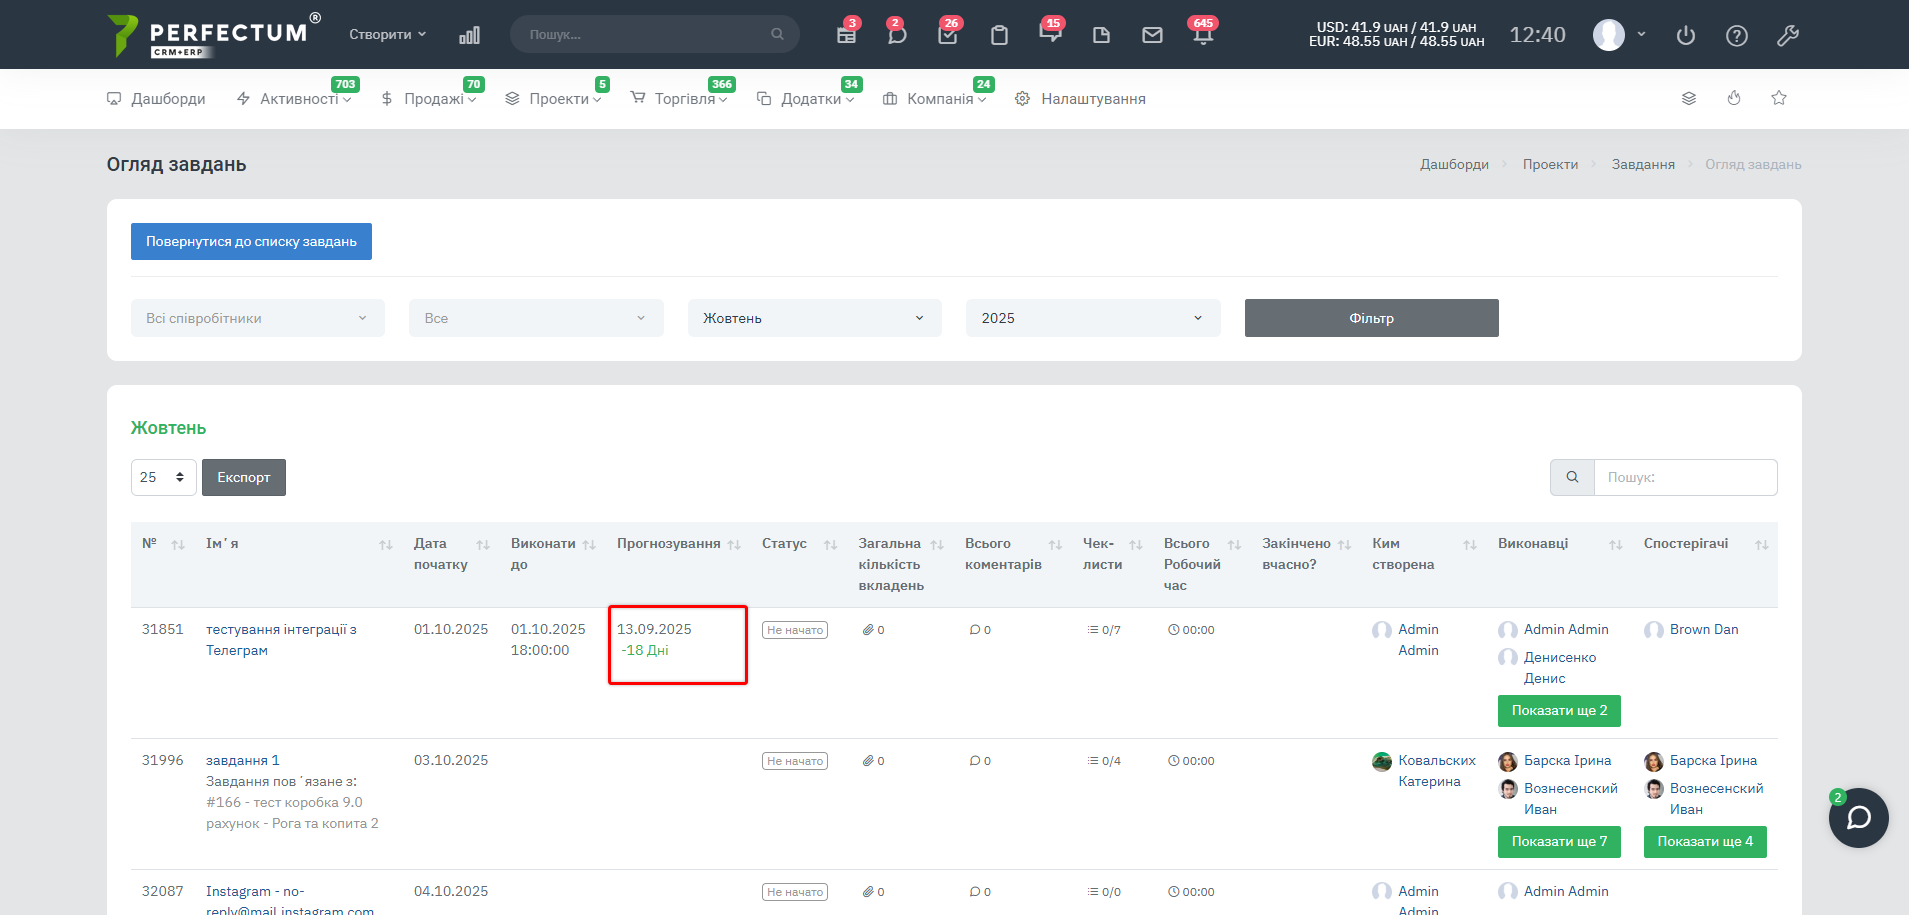Screen dimensions: 1909x915
Task: Open the mail envelope icon in header
Action: (1152, 35)
